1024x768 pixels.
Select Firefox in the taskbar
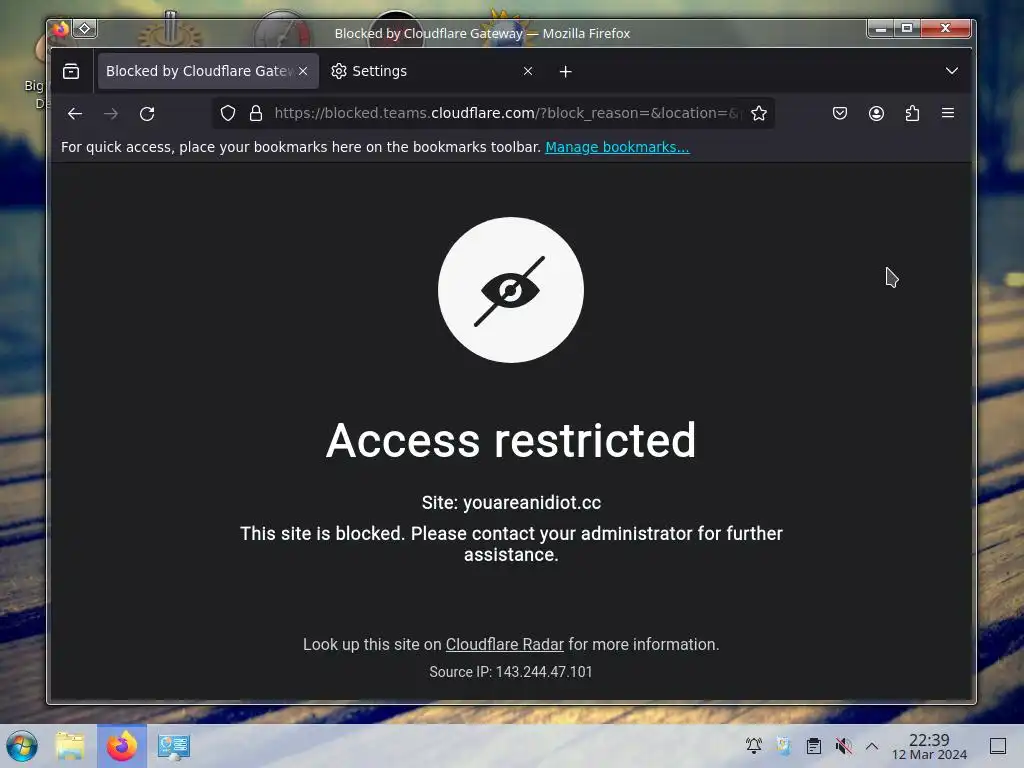(122, 746)
